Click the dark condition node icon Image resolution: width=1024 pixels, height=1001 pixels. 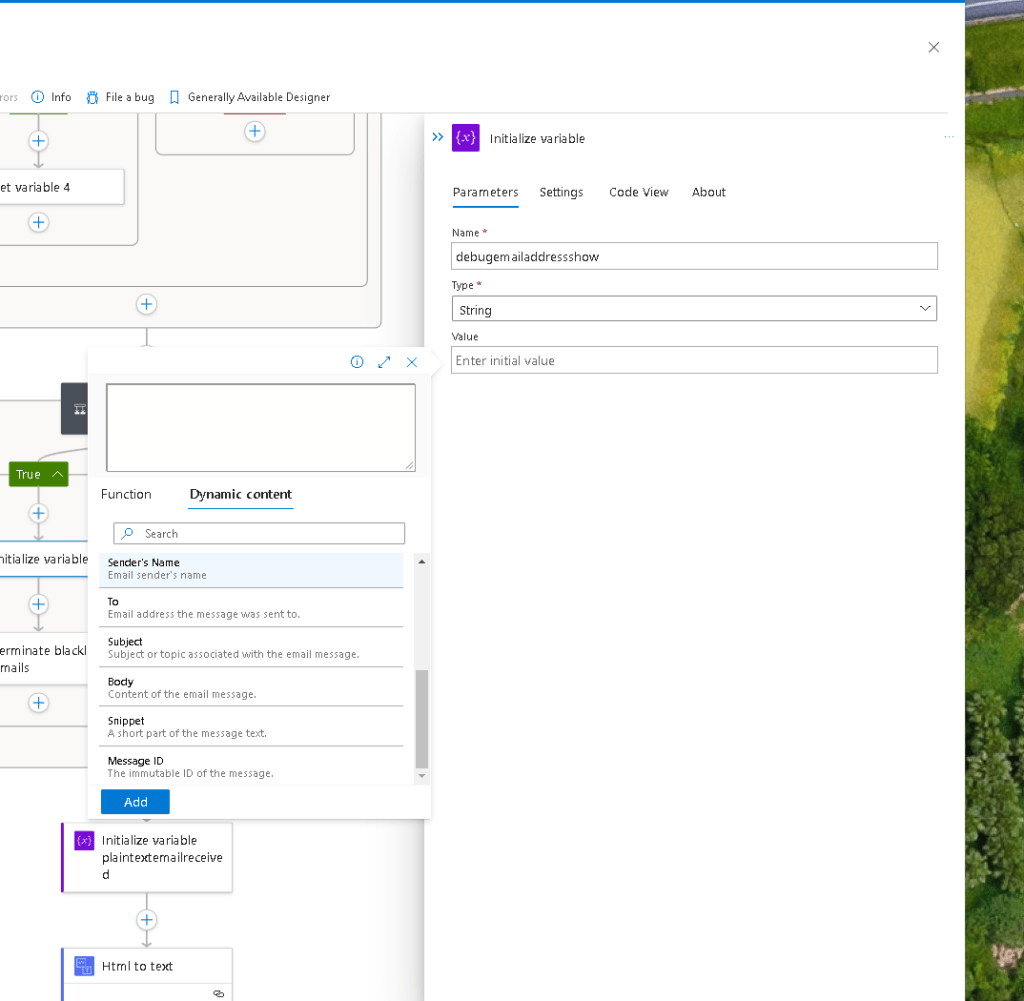[x=80, y=409]
